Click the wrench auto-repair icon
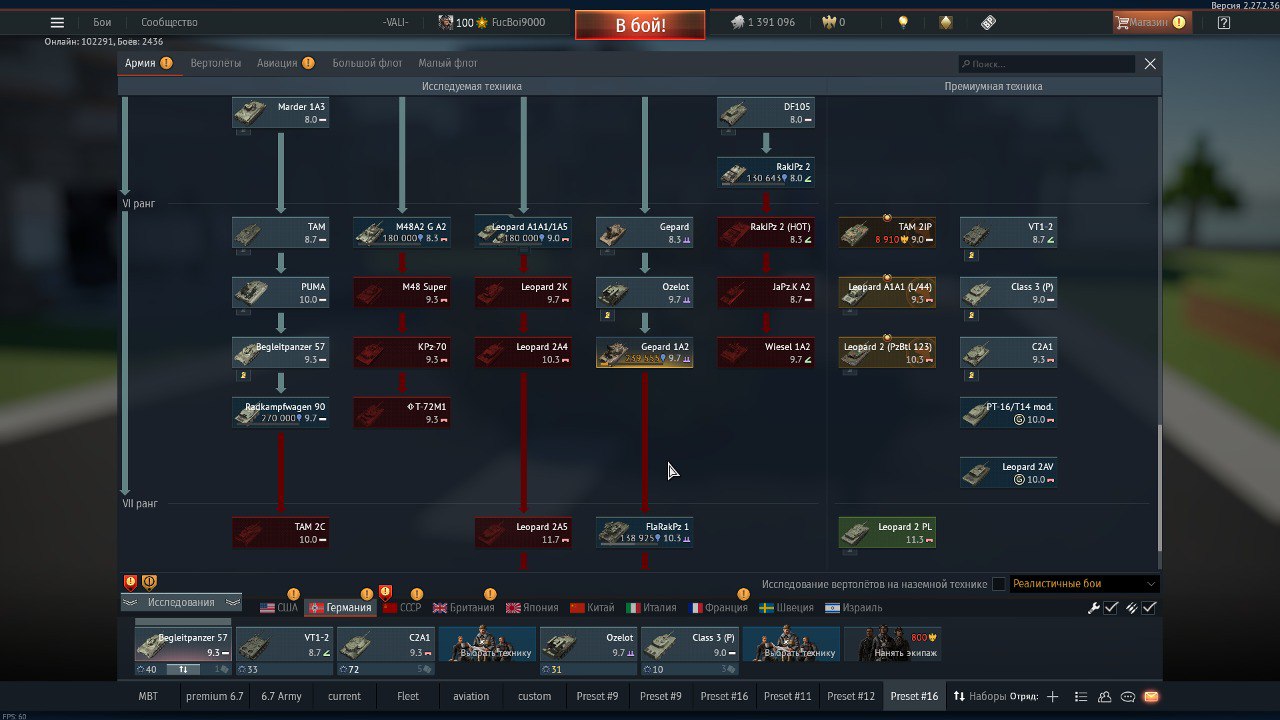The height and width of the screenshot is (720, 1280). (1094, 608)
